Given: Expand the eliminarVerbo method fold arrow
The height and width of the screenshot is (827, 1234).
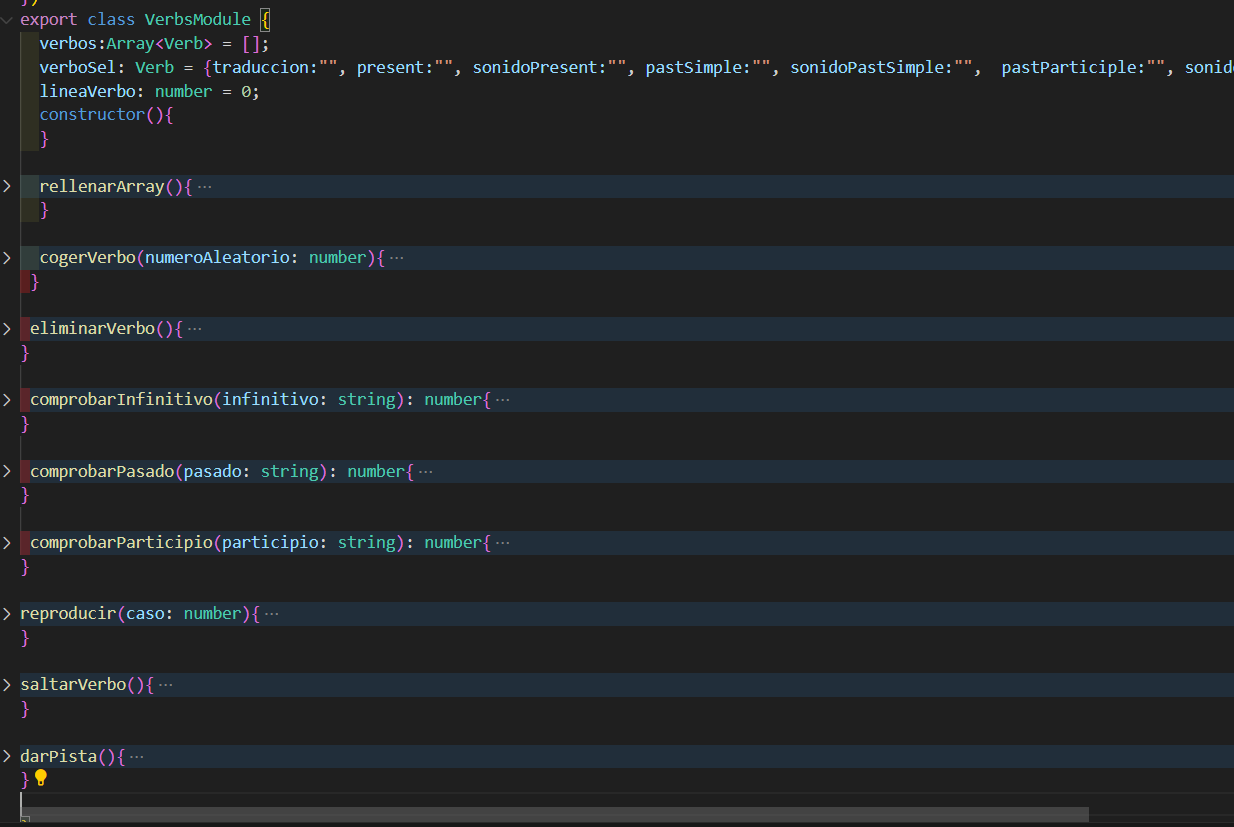Looking at the screenshot, I should tap(7, 329).
